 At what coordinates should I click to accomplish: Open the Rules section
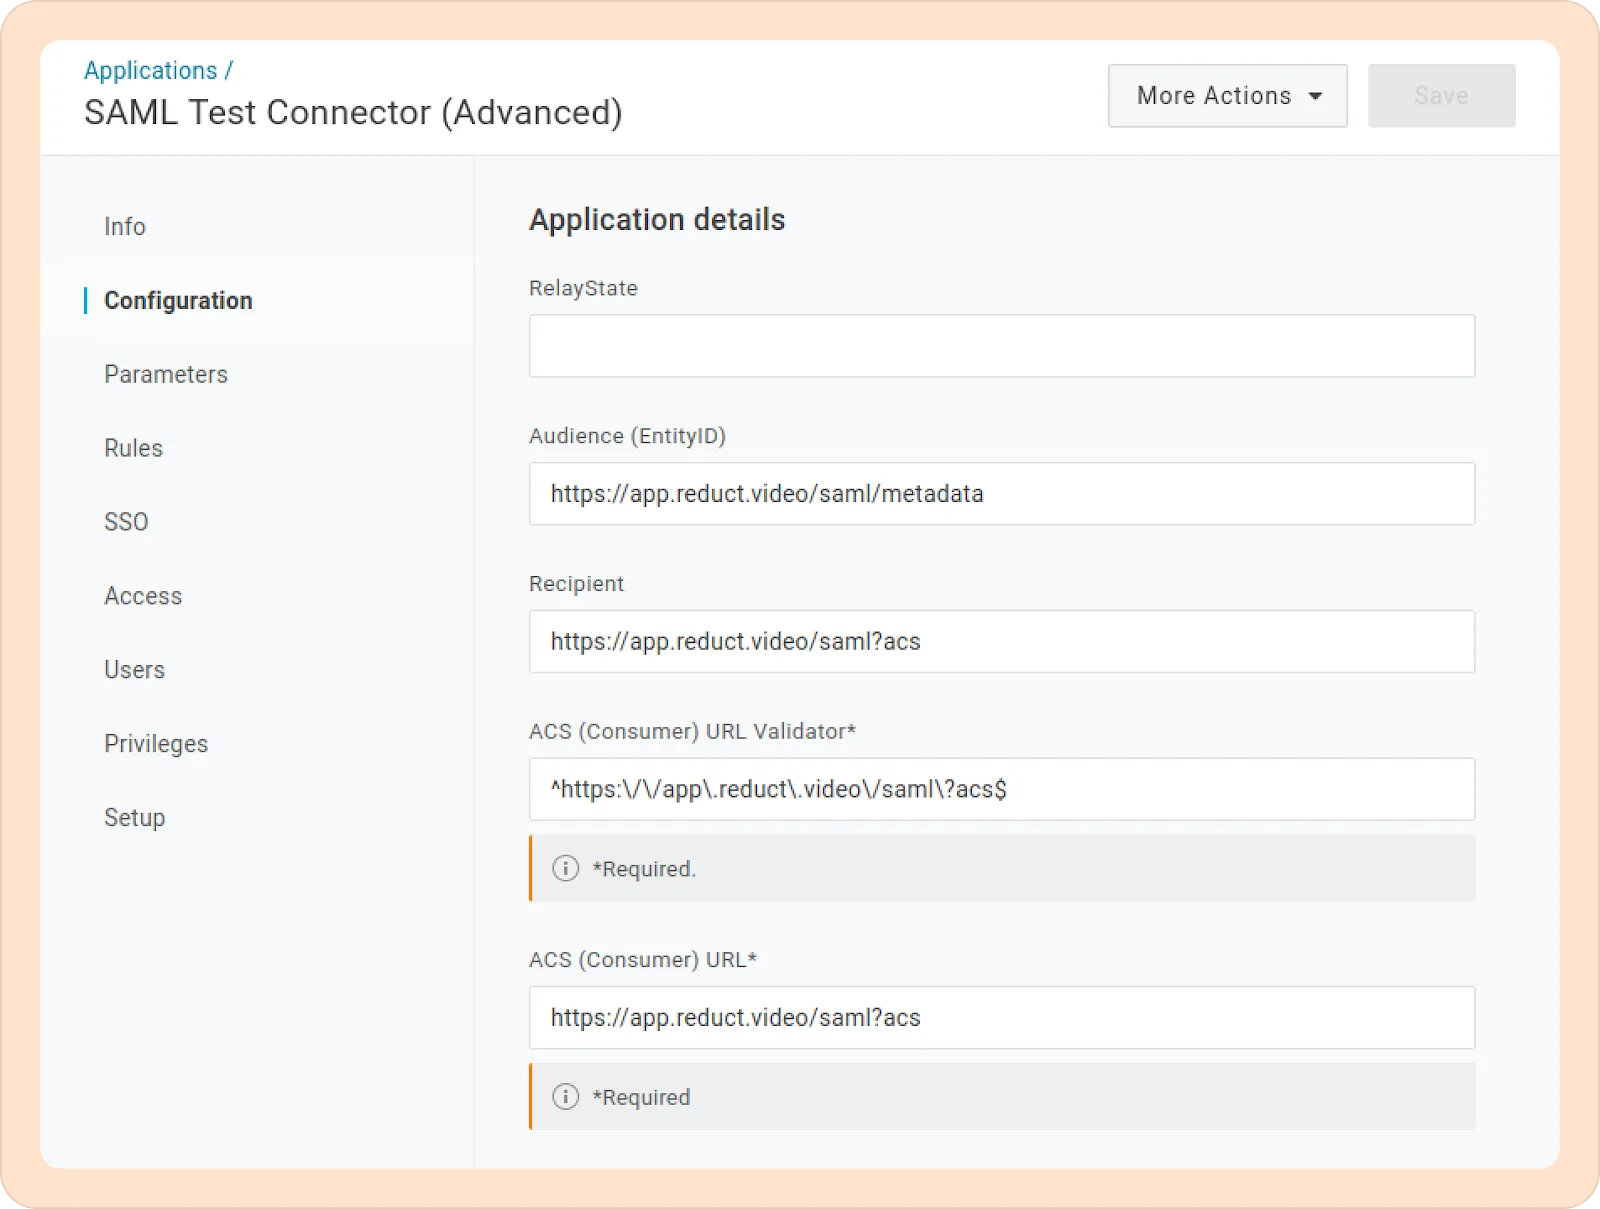point(133,448)
